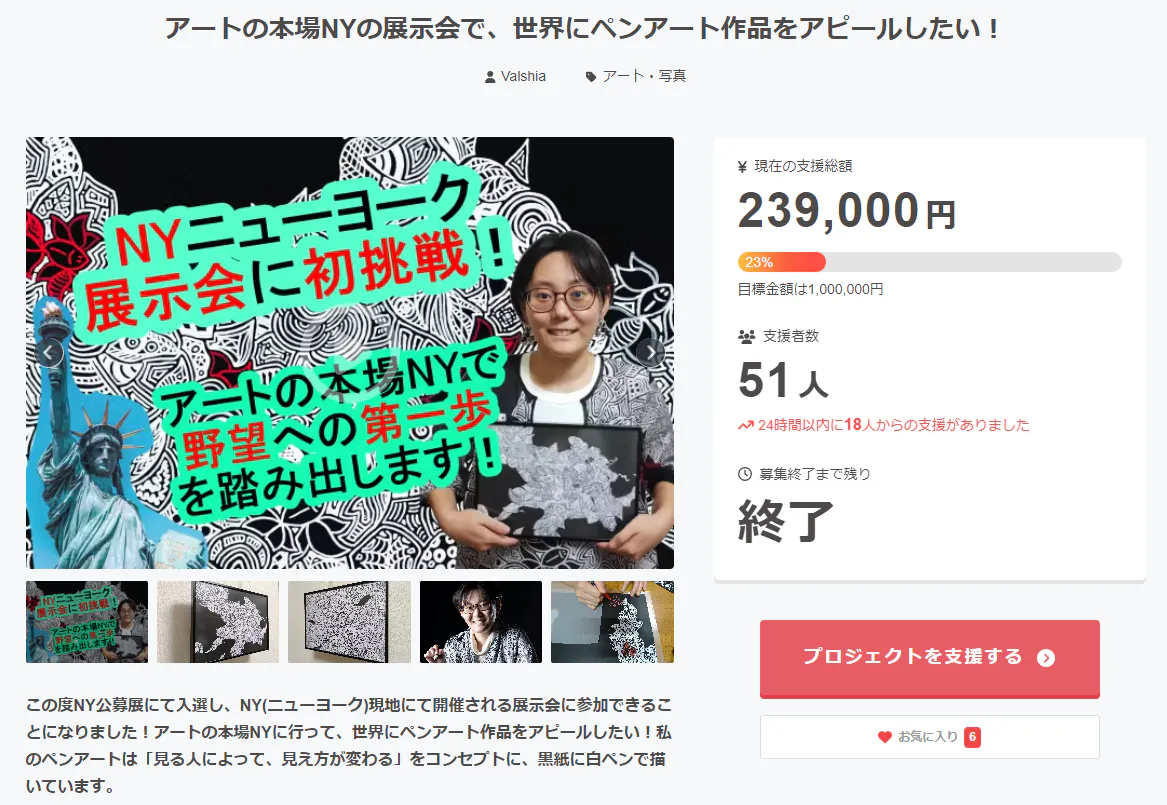Go to the previous slide with left arrow
Screen dimensions: 1167x805
coord(50,353)
